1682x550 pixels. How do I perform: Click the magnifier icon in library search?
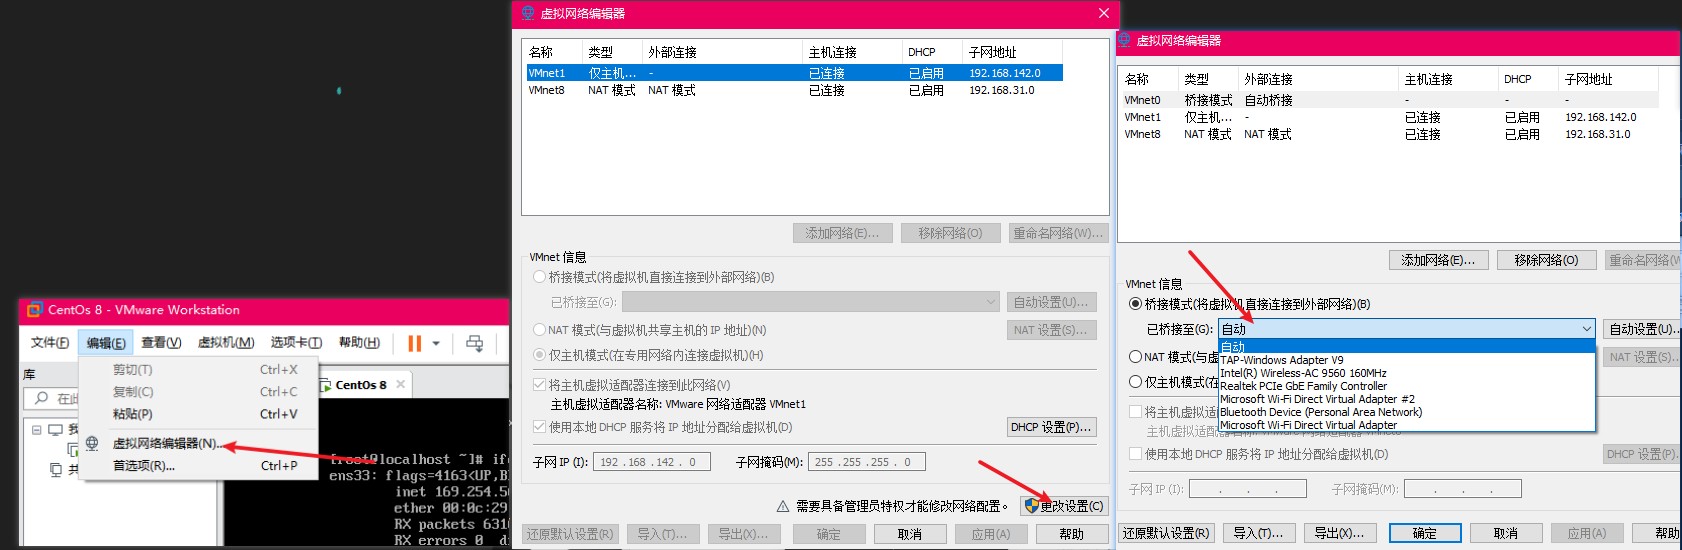(x=41, y=398)
